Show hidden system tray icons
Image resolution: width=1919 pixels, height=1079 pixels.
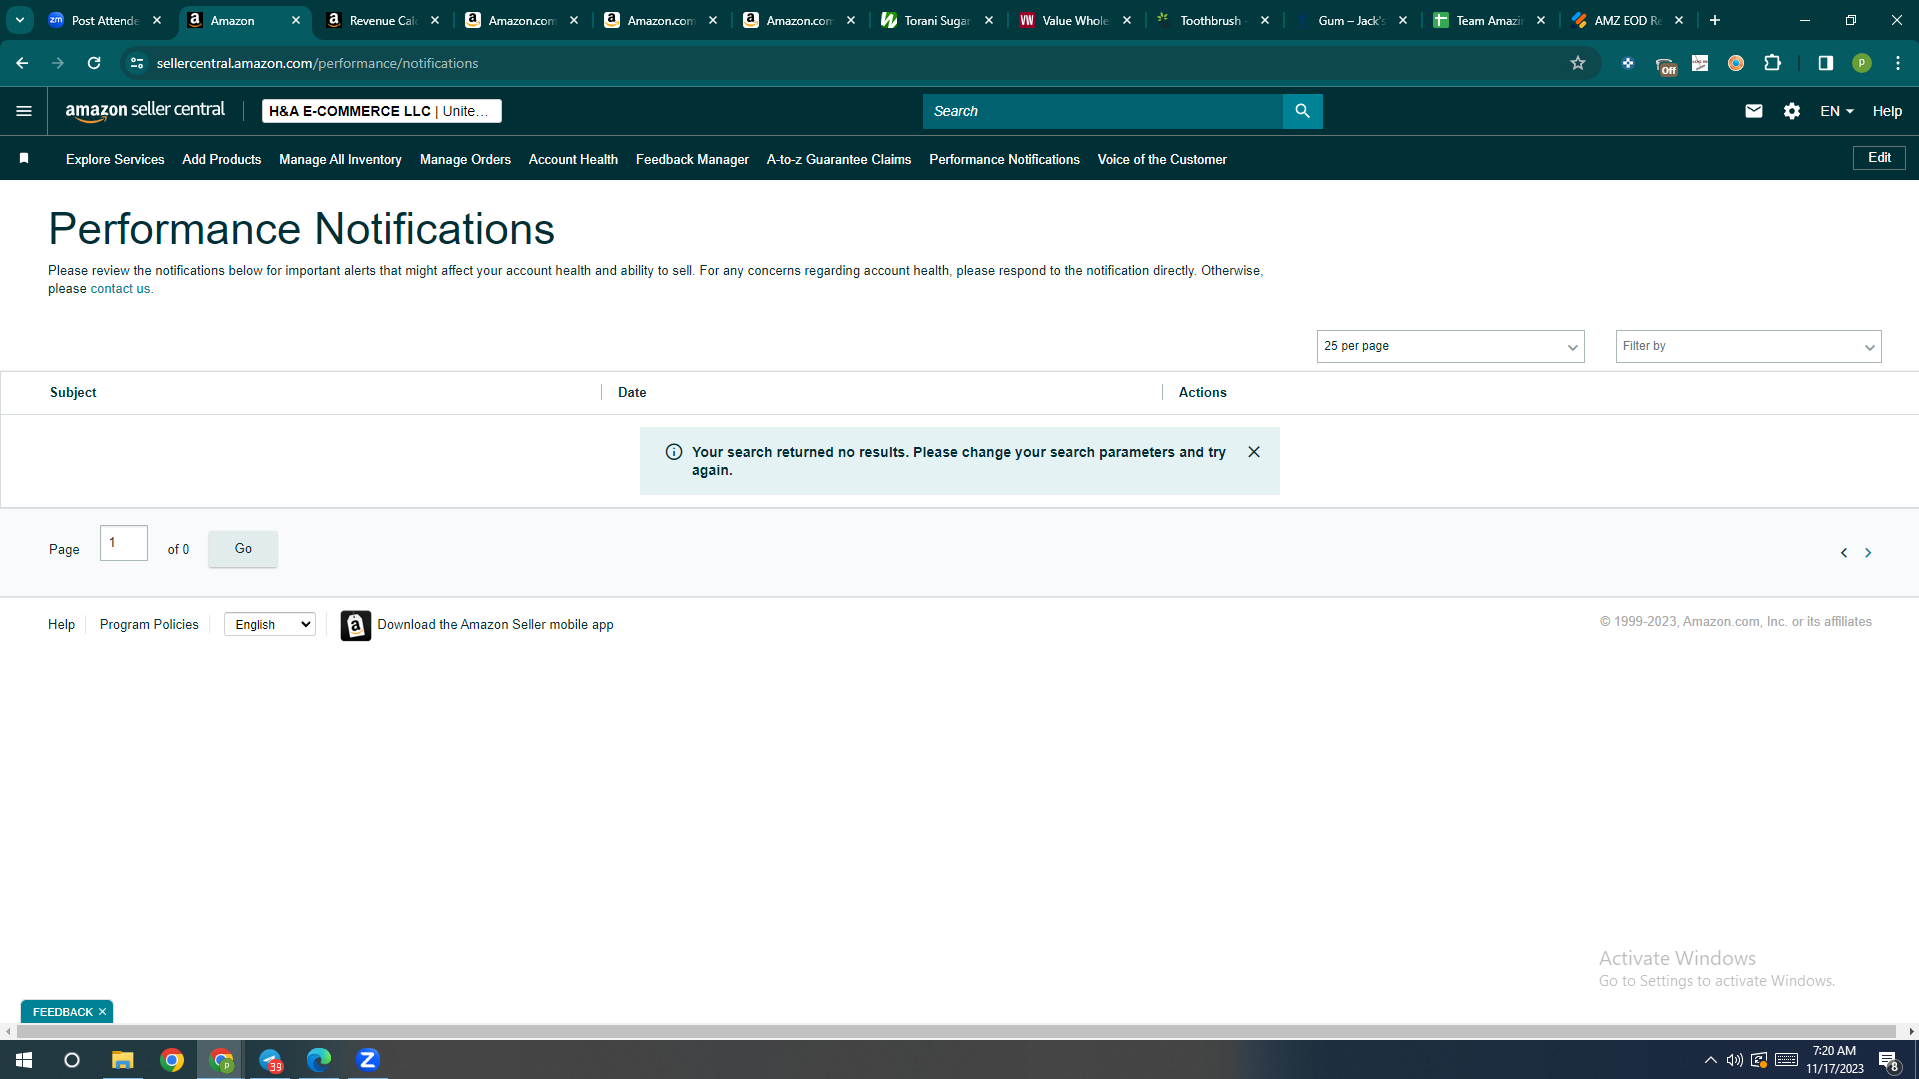(1710, 1060)
